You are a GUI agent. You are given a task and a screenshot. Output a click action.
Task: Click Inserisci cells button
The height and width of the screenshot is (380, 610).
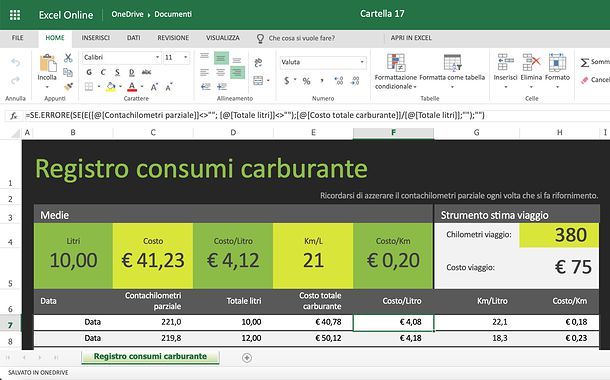(505, 71)
